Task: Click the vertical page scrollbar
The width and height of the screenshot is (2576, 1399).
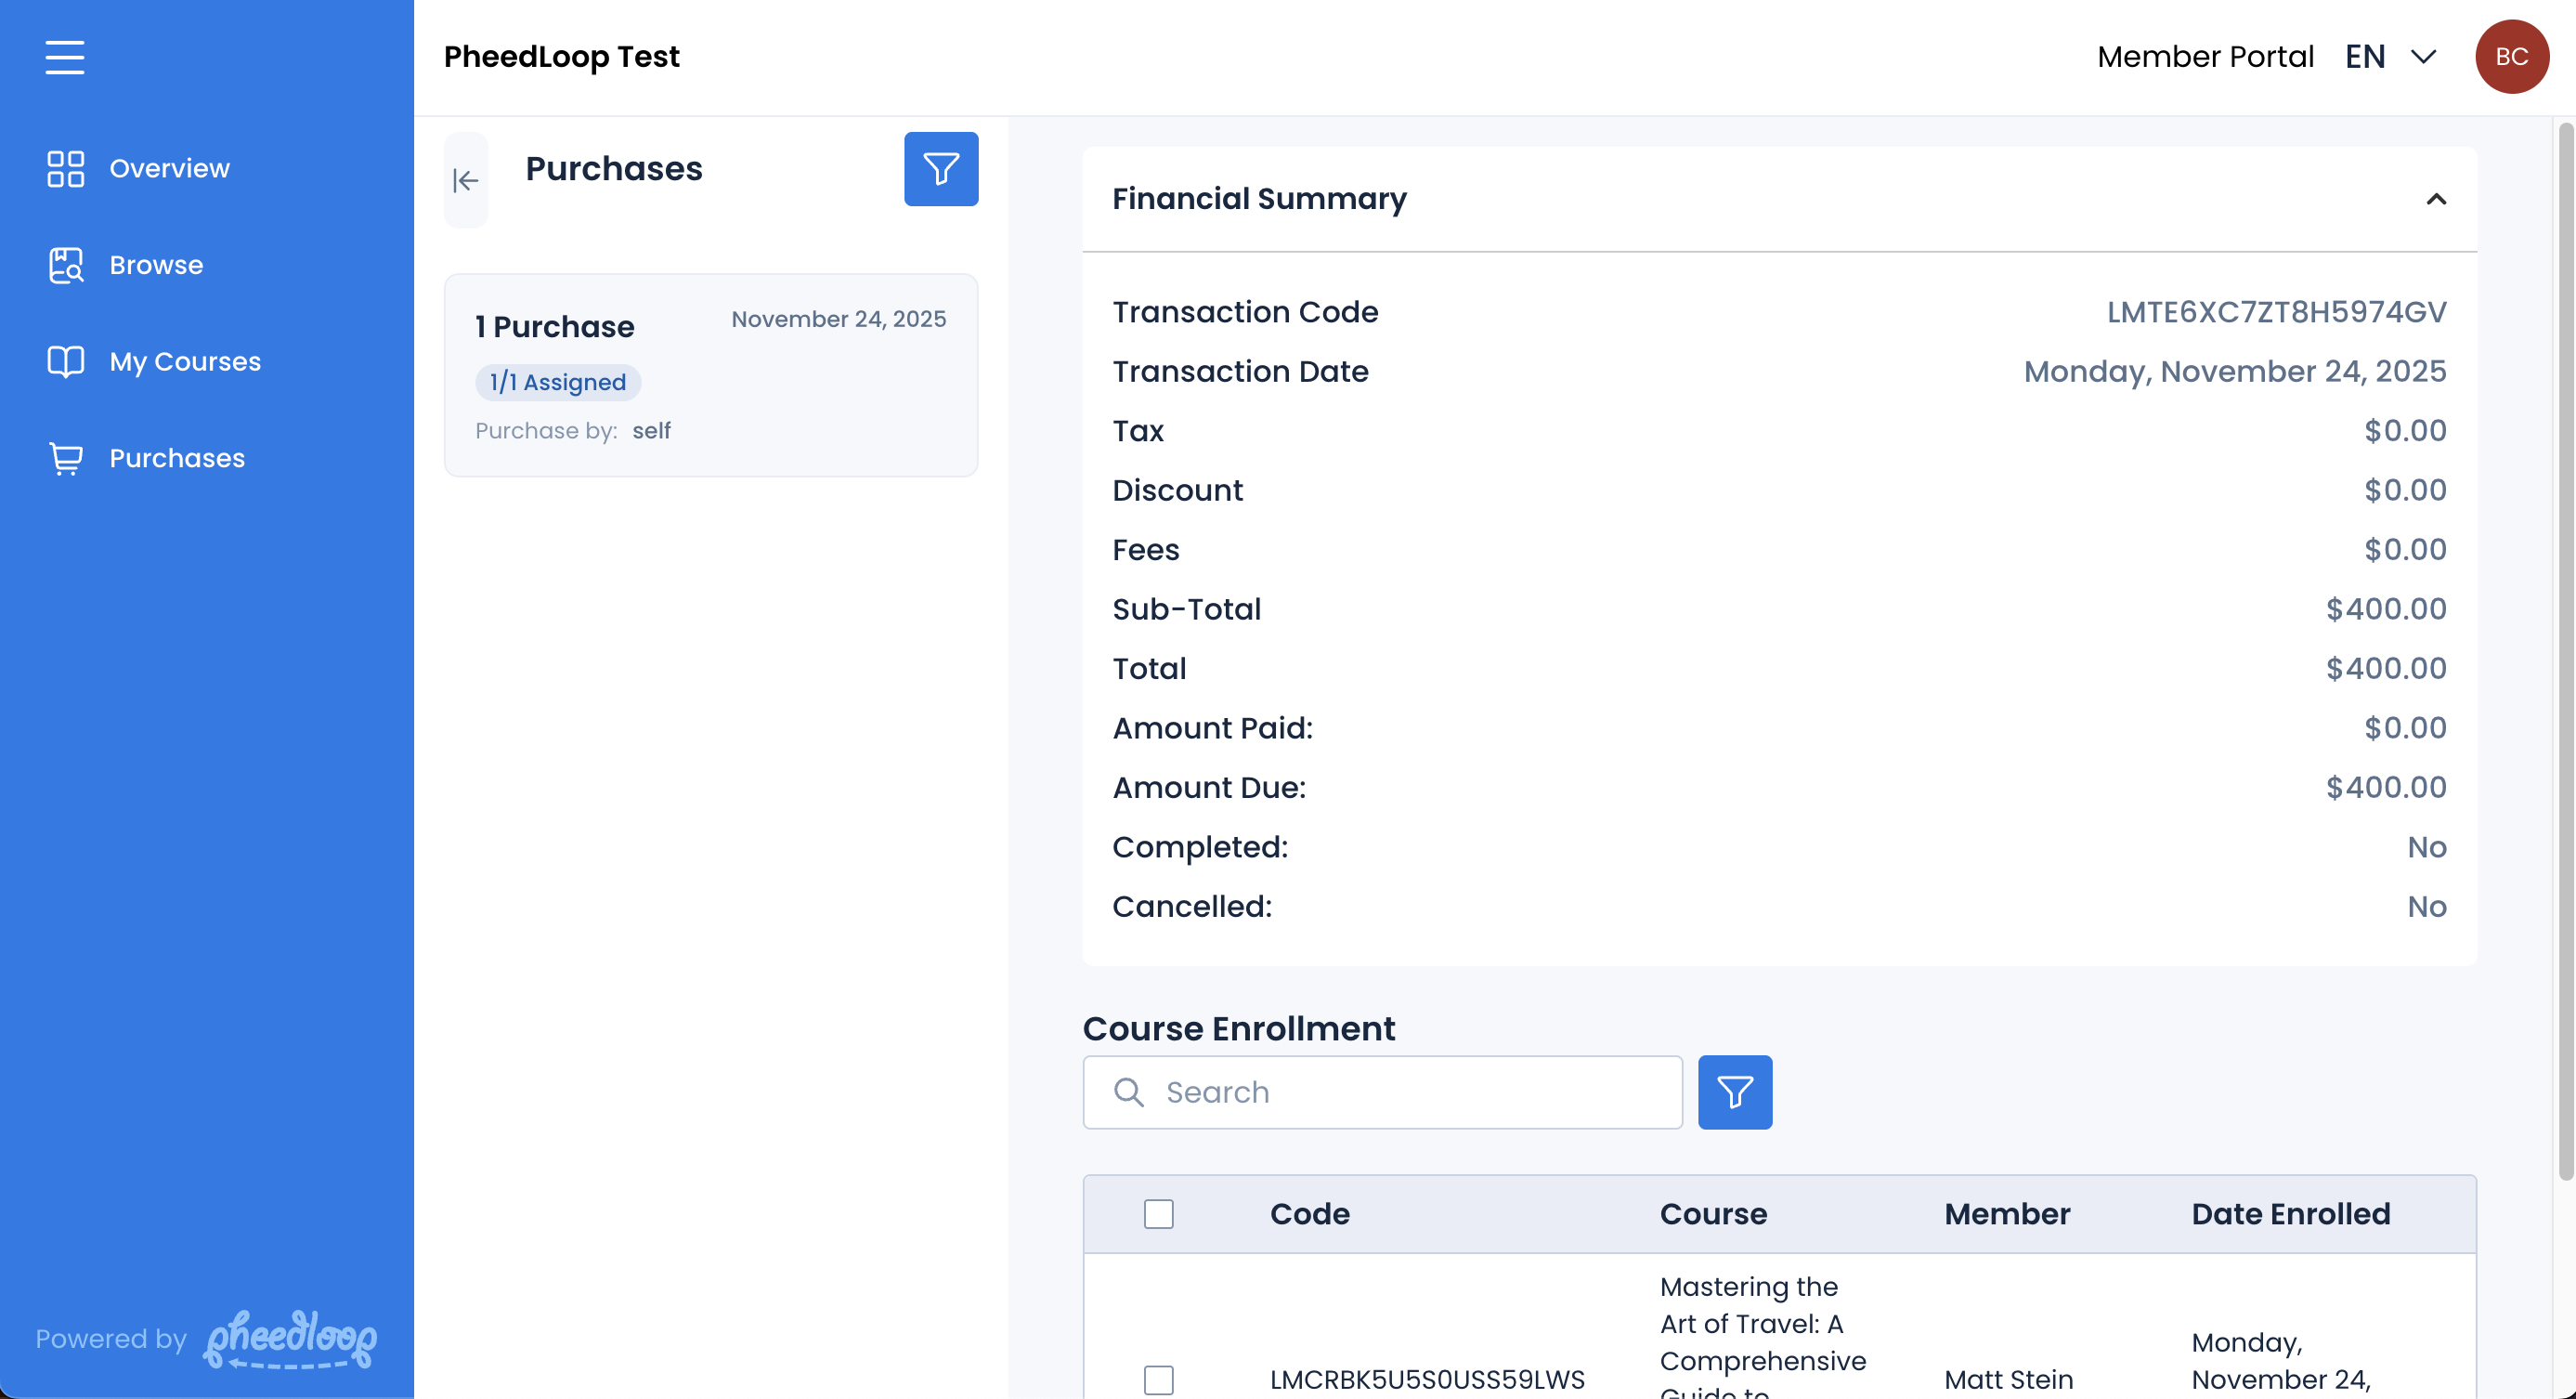Action: (x=2565, y=650)
